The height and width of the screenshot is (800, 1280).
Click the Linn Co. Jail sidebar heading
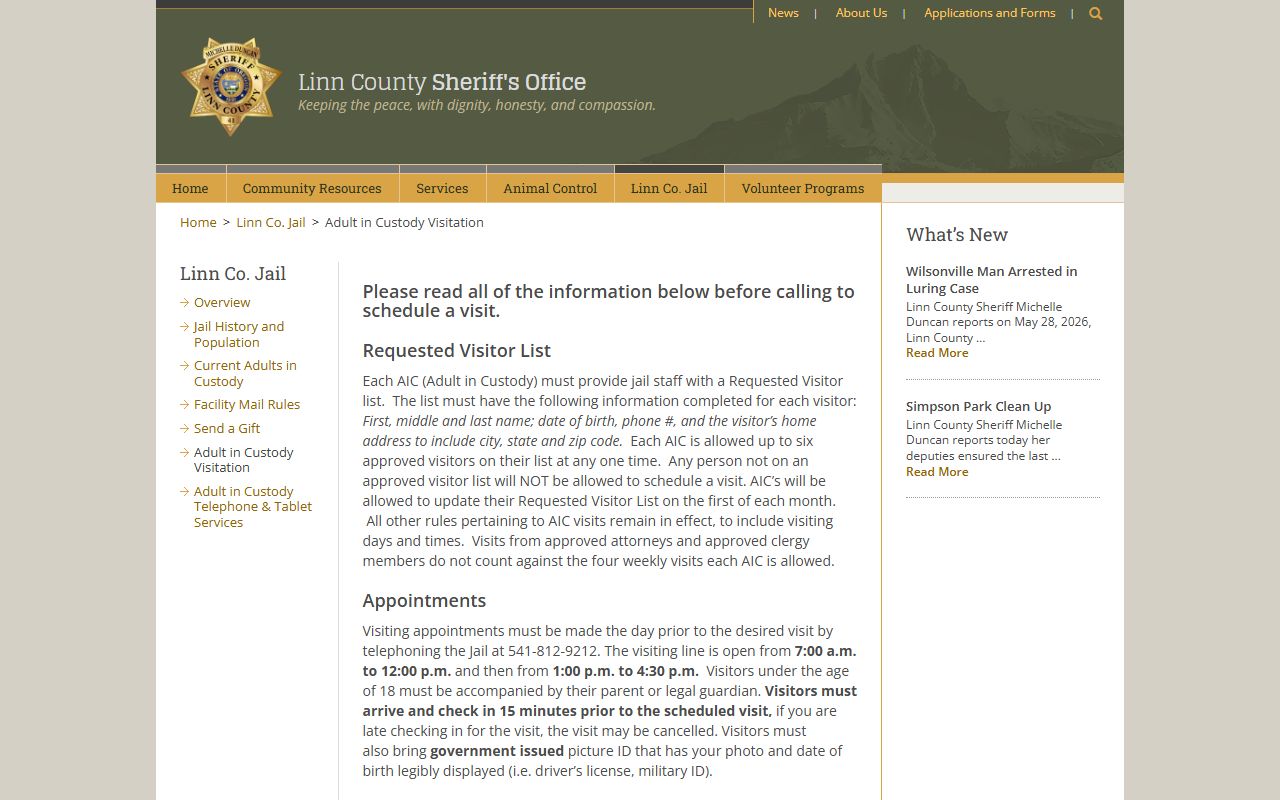point(233,273)
